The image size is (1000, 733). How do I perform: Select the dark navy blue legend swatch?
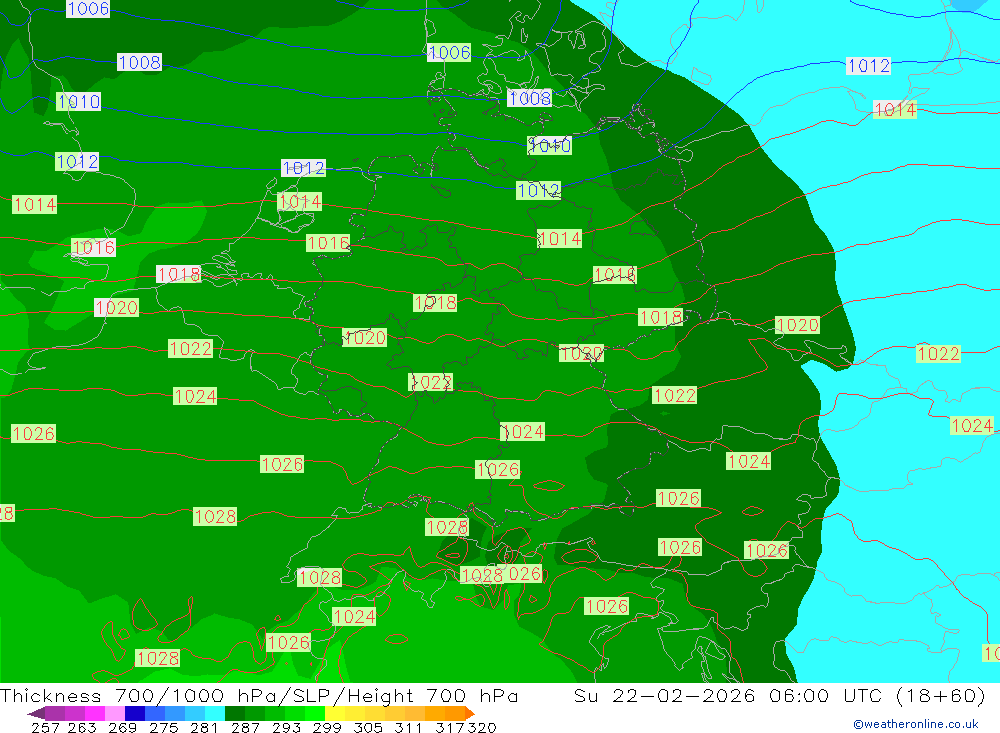click(x=135, y=713)
